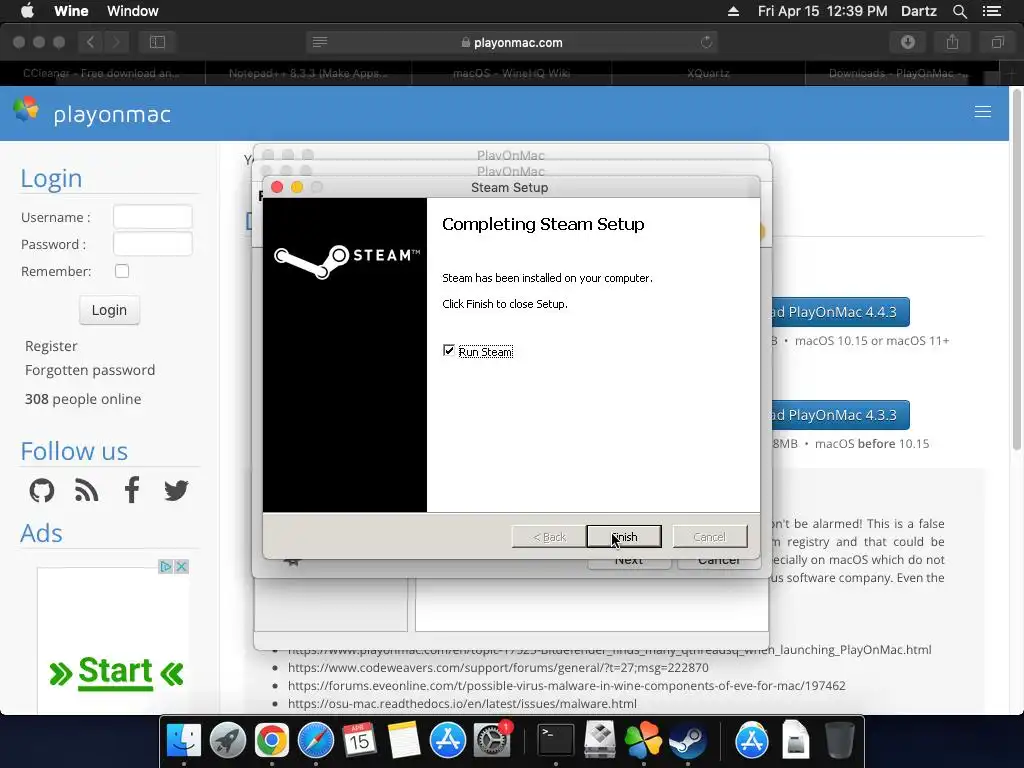This screenshot has width=1024, height=768.
Task: Click Finish in Steam Setup
Action: tap(624, 537)
